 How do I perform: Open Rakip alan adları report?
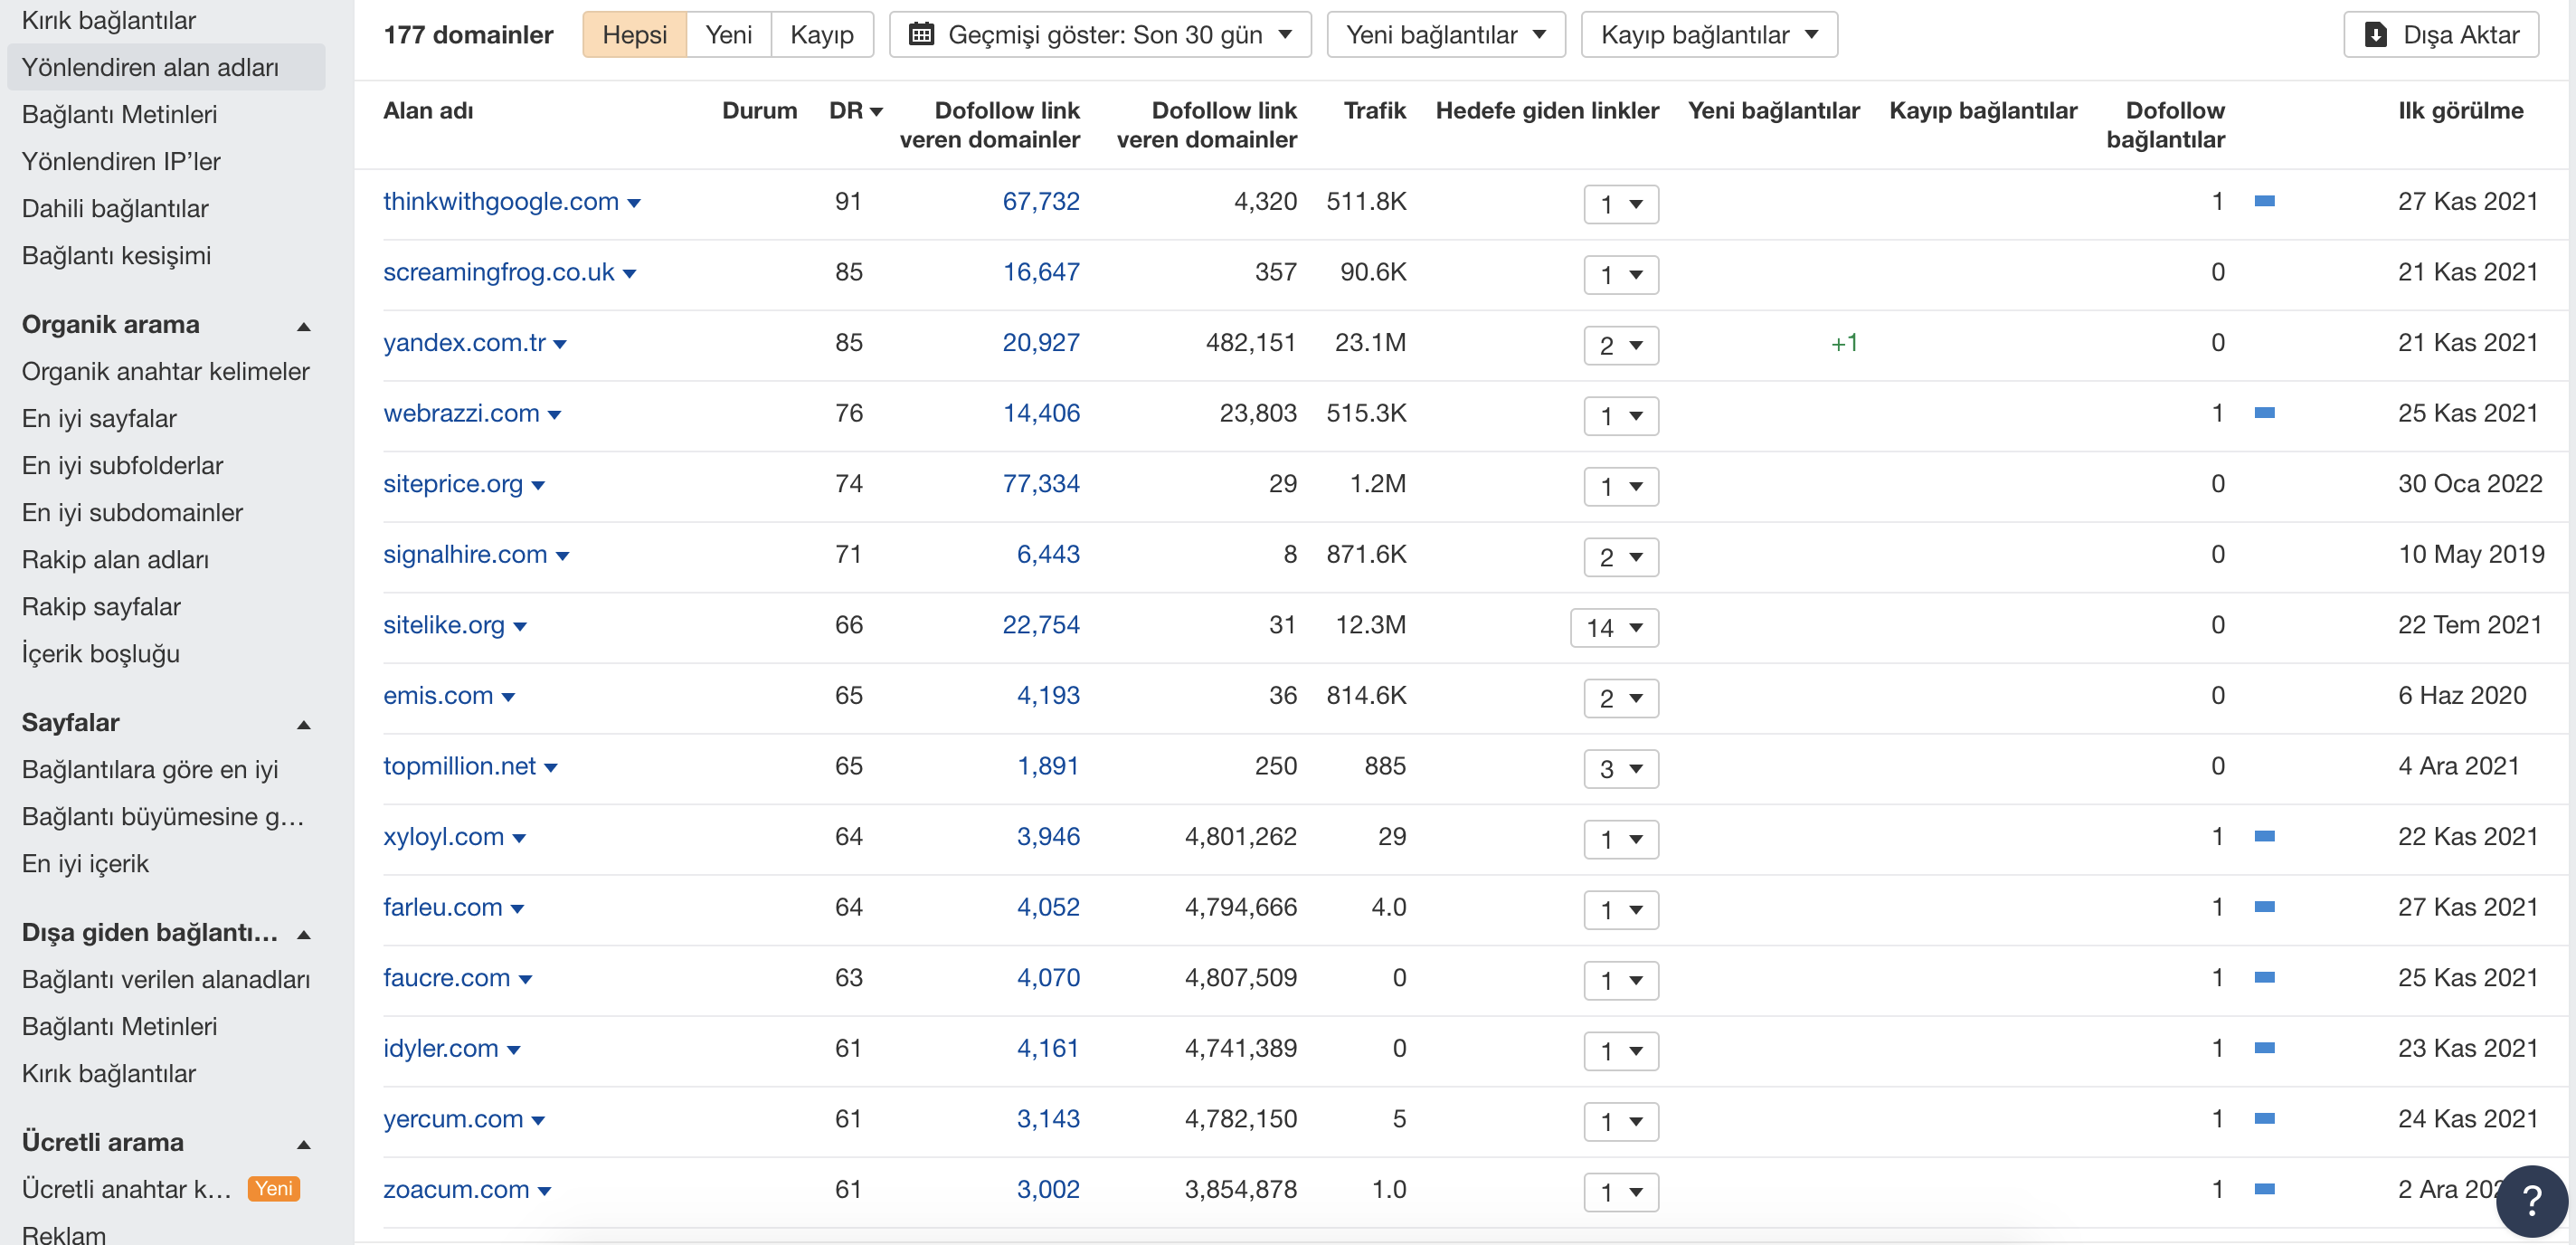[x=115, y=559]
